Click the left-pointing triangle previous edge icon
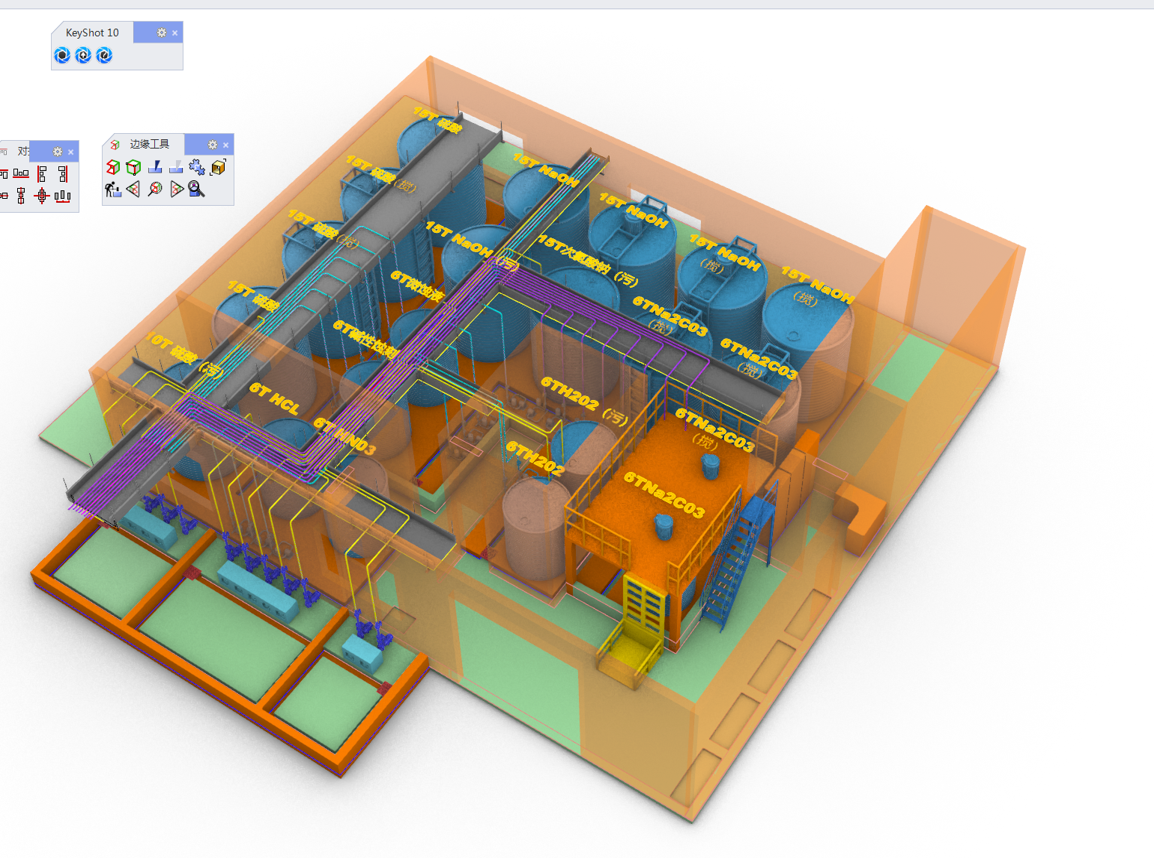1154x858 pixels. [x=134, y=189]
